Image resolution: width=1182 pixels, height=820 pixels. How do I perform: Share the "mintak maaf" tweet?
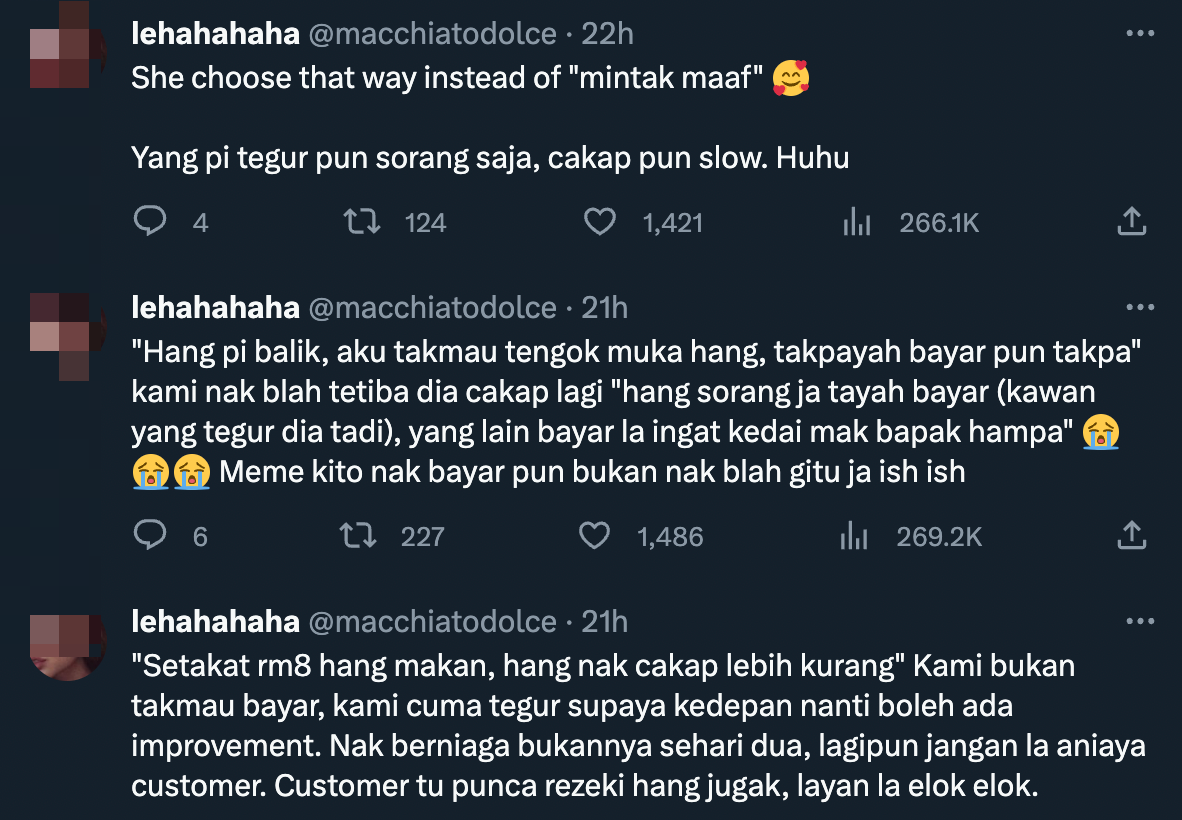click(1130, 222)
